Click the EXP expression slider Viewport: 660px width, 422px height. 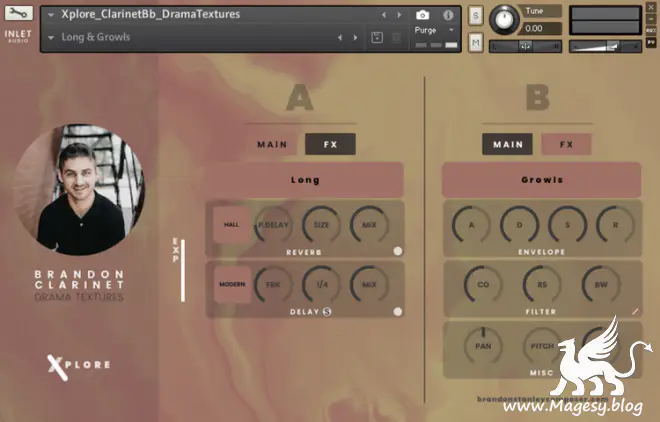point(183,270)
